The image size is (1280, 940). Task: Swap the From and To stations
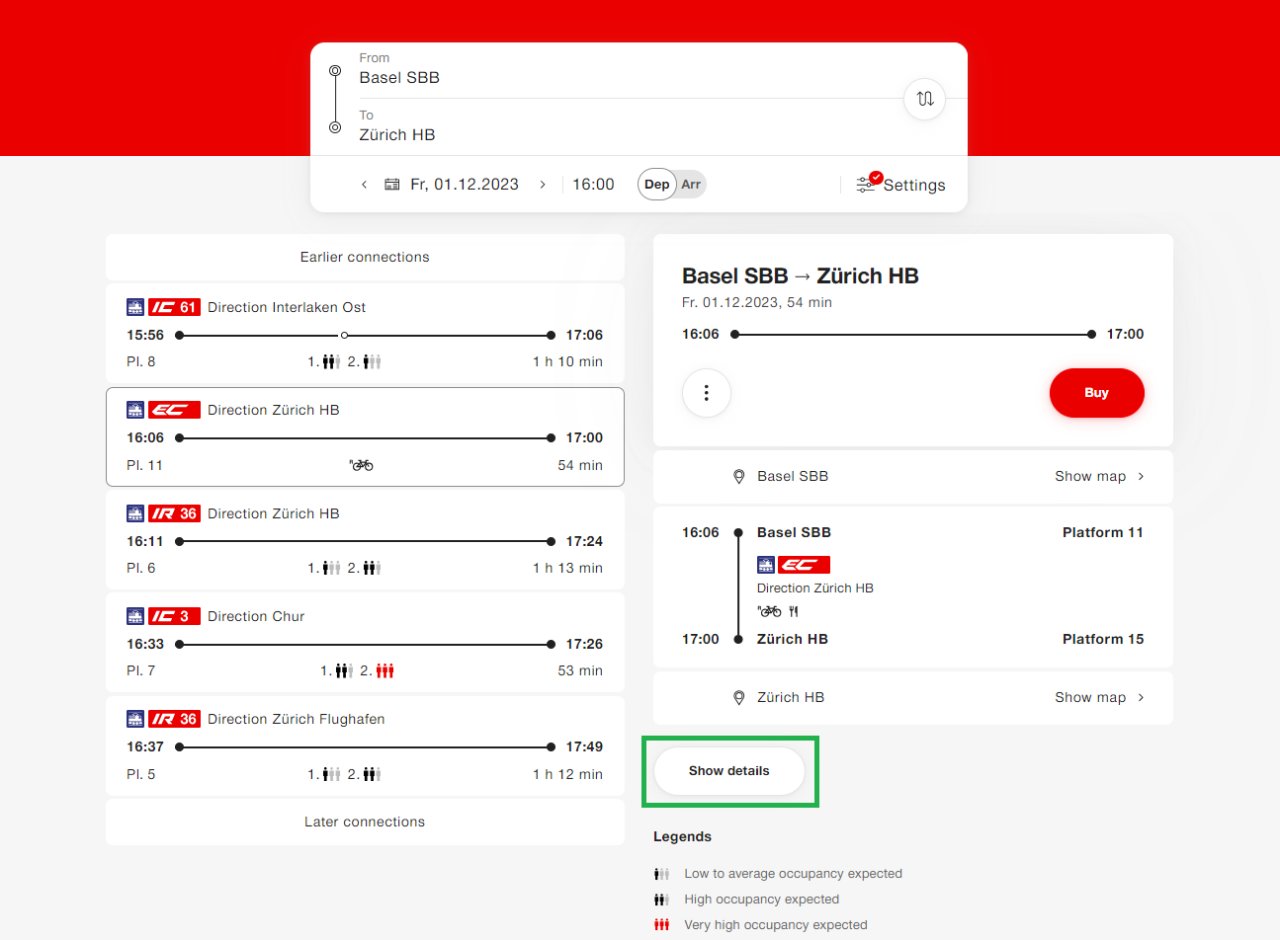924,99
